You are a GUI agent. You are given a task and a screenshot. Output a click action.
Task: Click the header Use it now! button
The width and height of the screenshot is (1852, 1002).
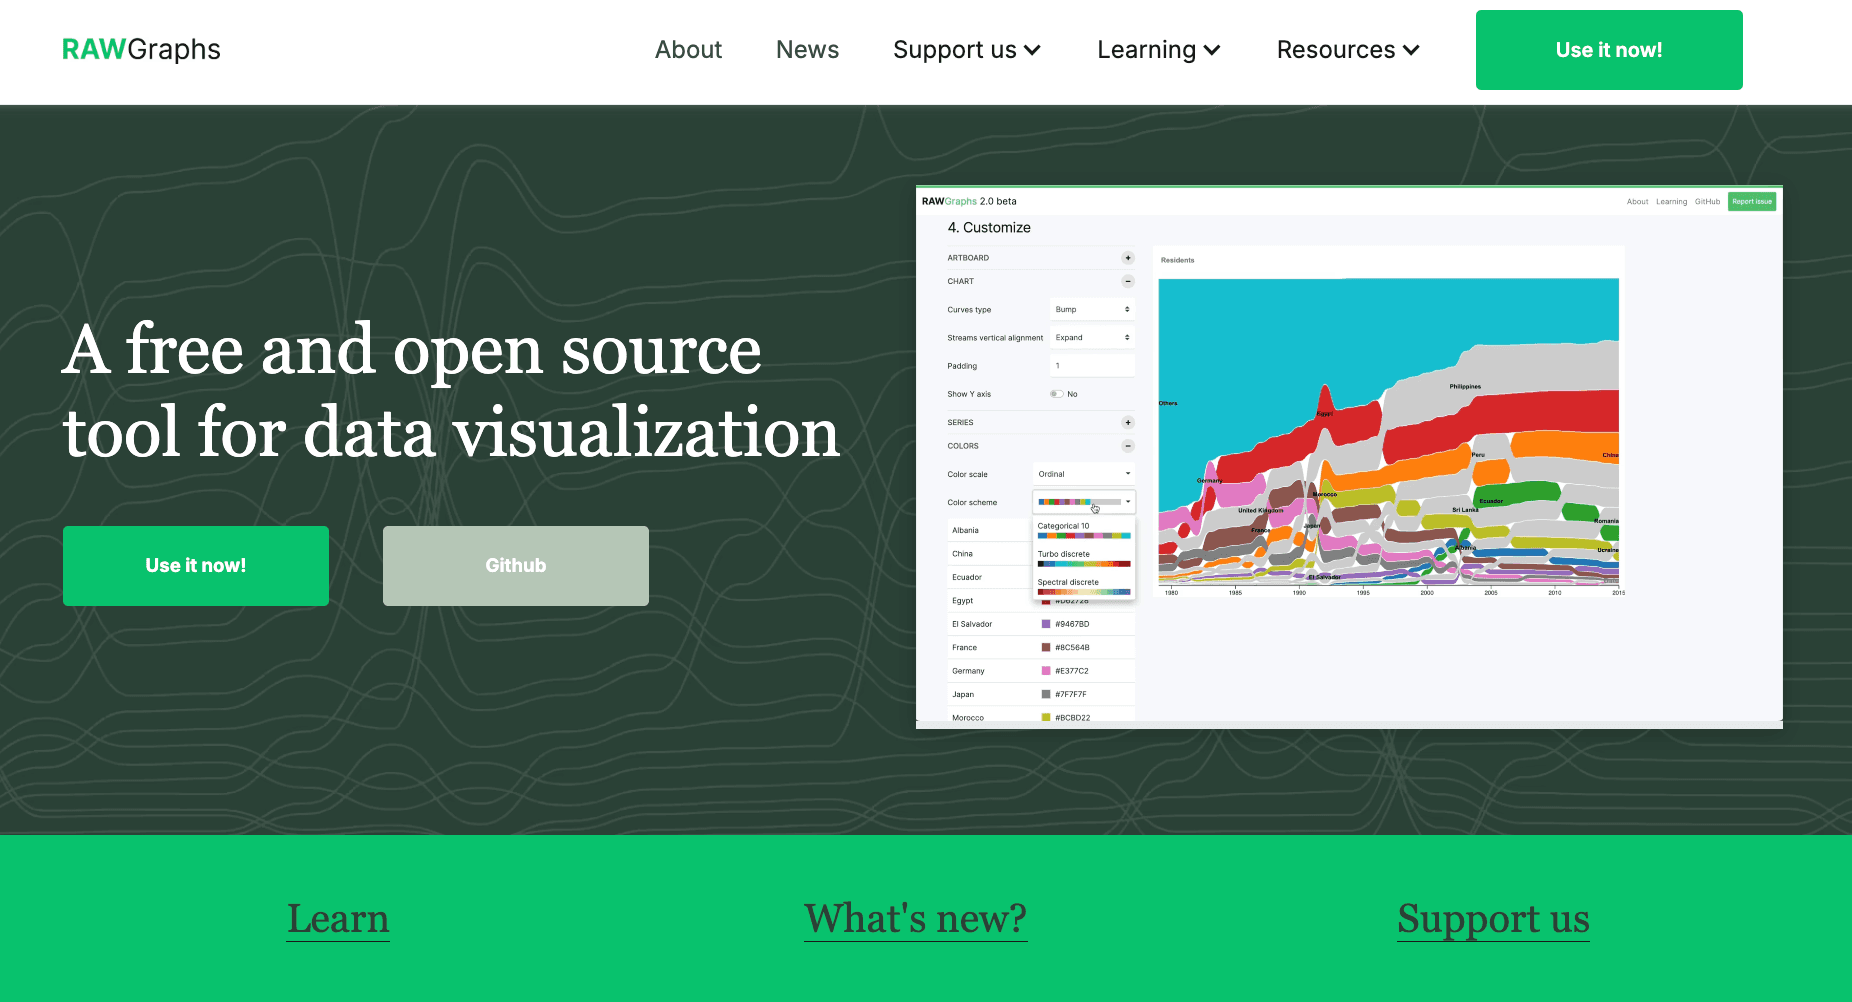tap(1609, 50)
